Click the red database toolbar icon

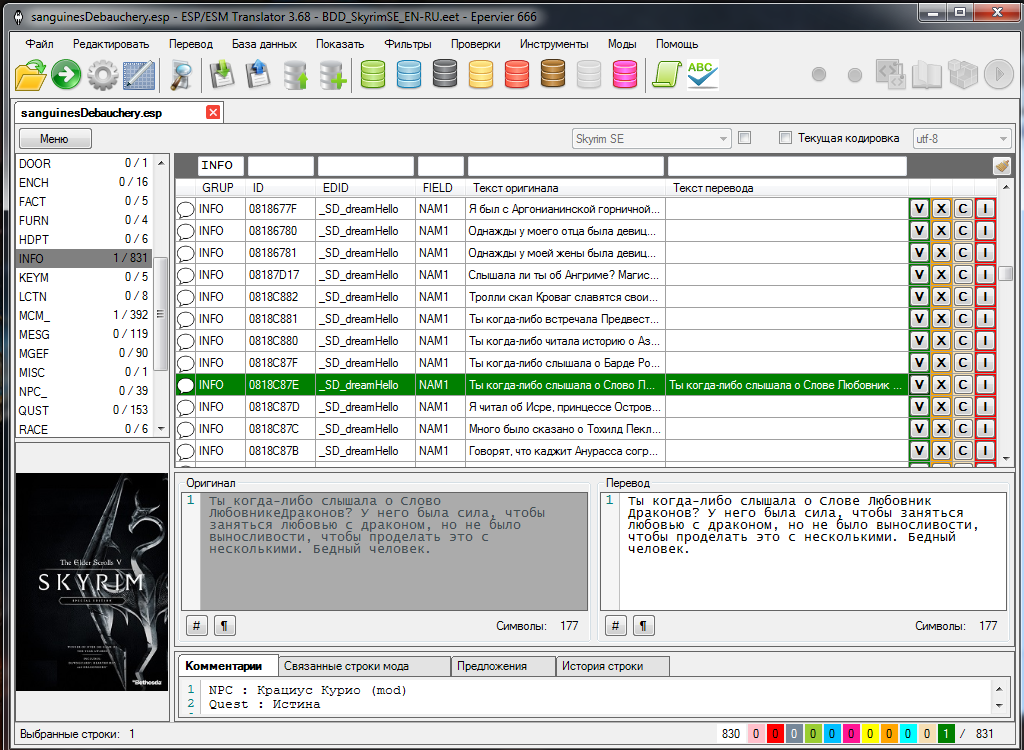(x=517, y=75)
